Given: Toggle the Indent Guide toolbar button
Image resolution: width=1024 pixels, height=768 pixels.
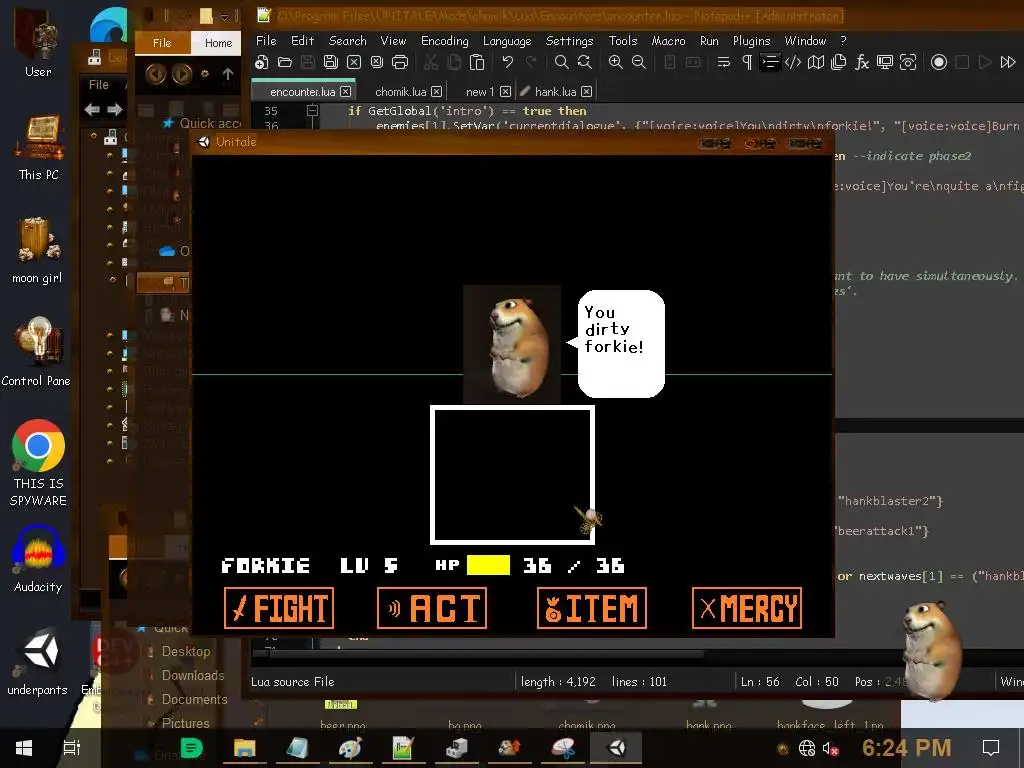Looking at the screenshot, I should [x=770, y=62].
